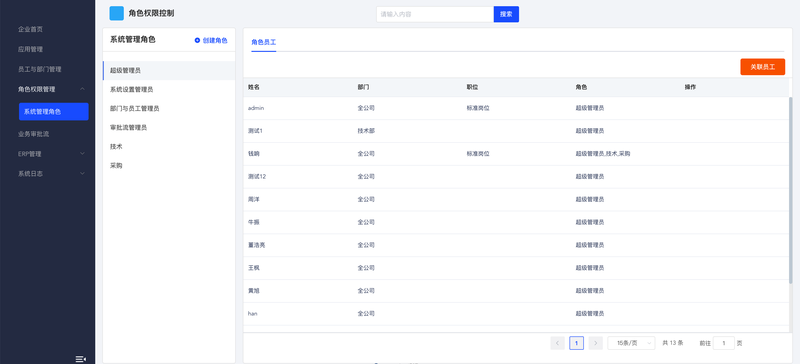This screenshot has width=800, height=364.
Task: Click the blue app logo square
Action: pyautogui.click(x=117, y=13)
